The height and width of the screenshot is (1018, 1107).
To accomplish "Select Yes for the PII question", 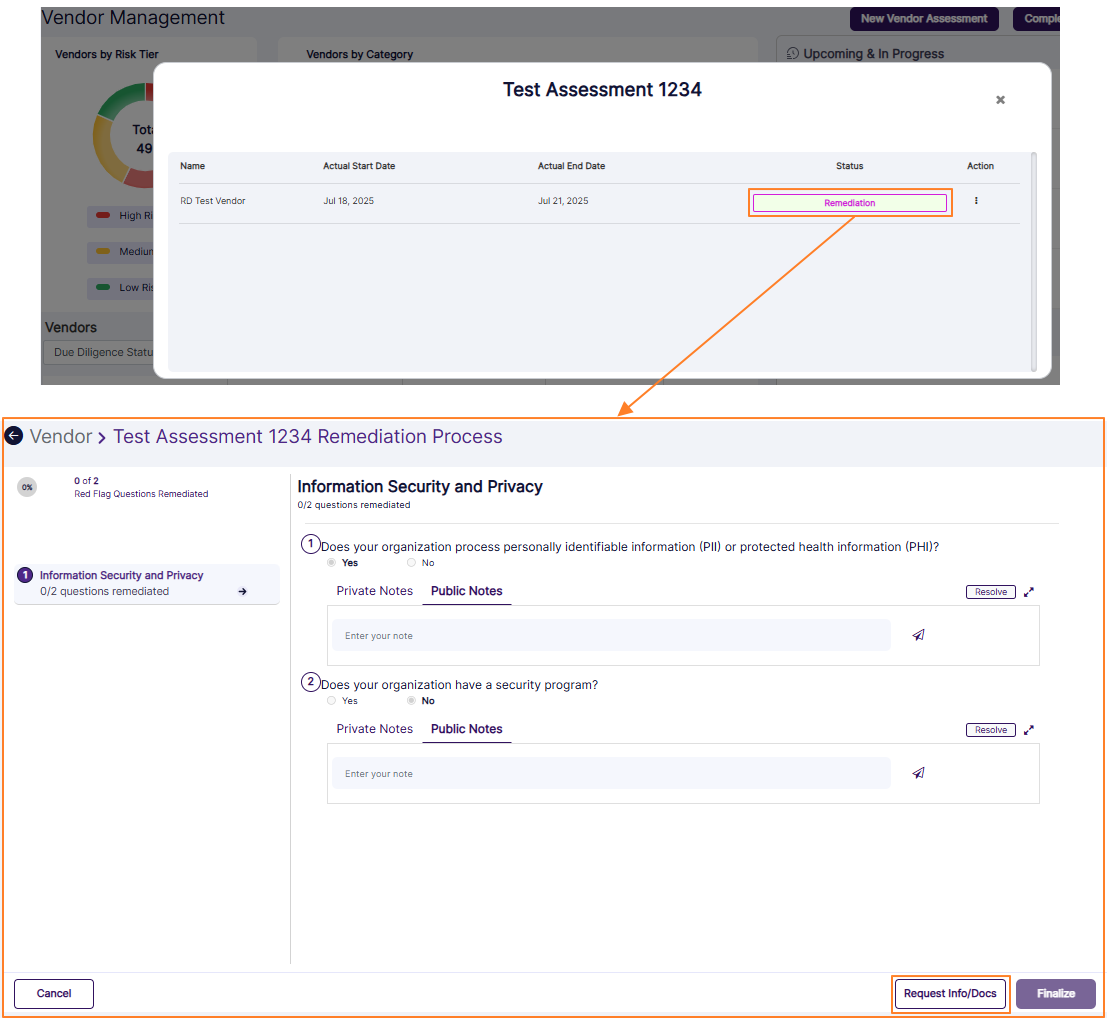I will (x=331, y=562).
